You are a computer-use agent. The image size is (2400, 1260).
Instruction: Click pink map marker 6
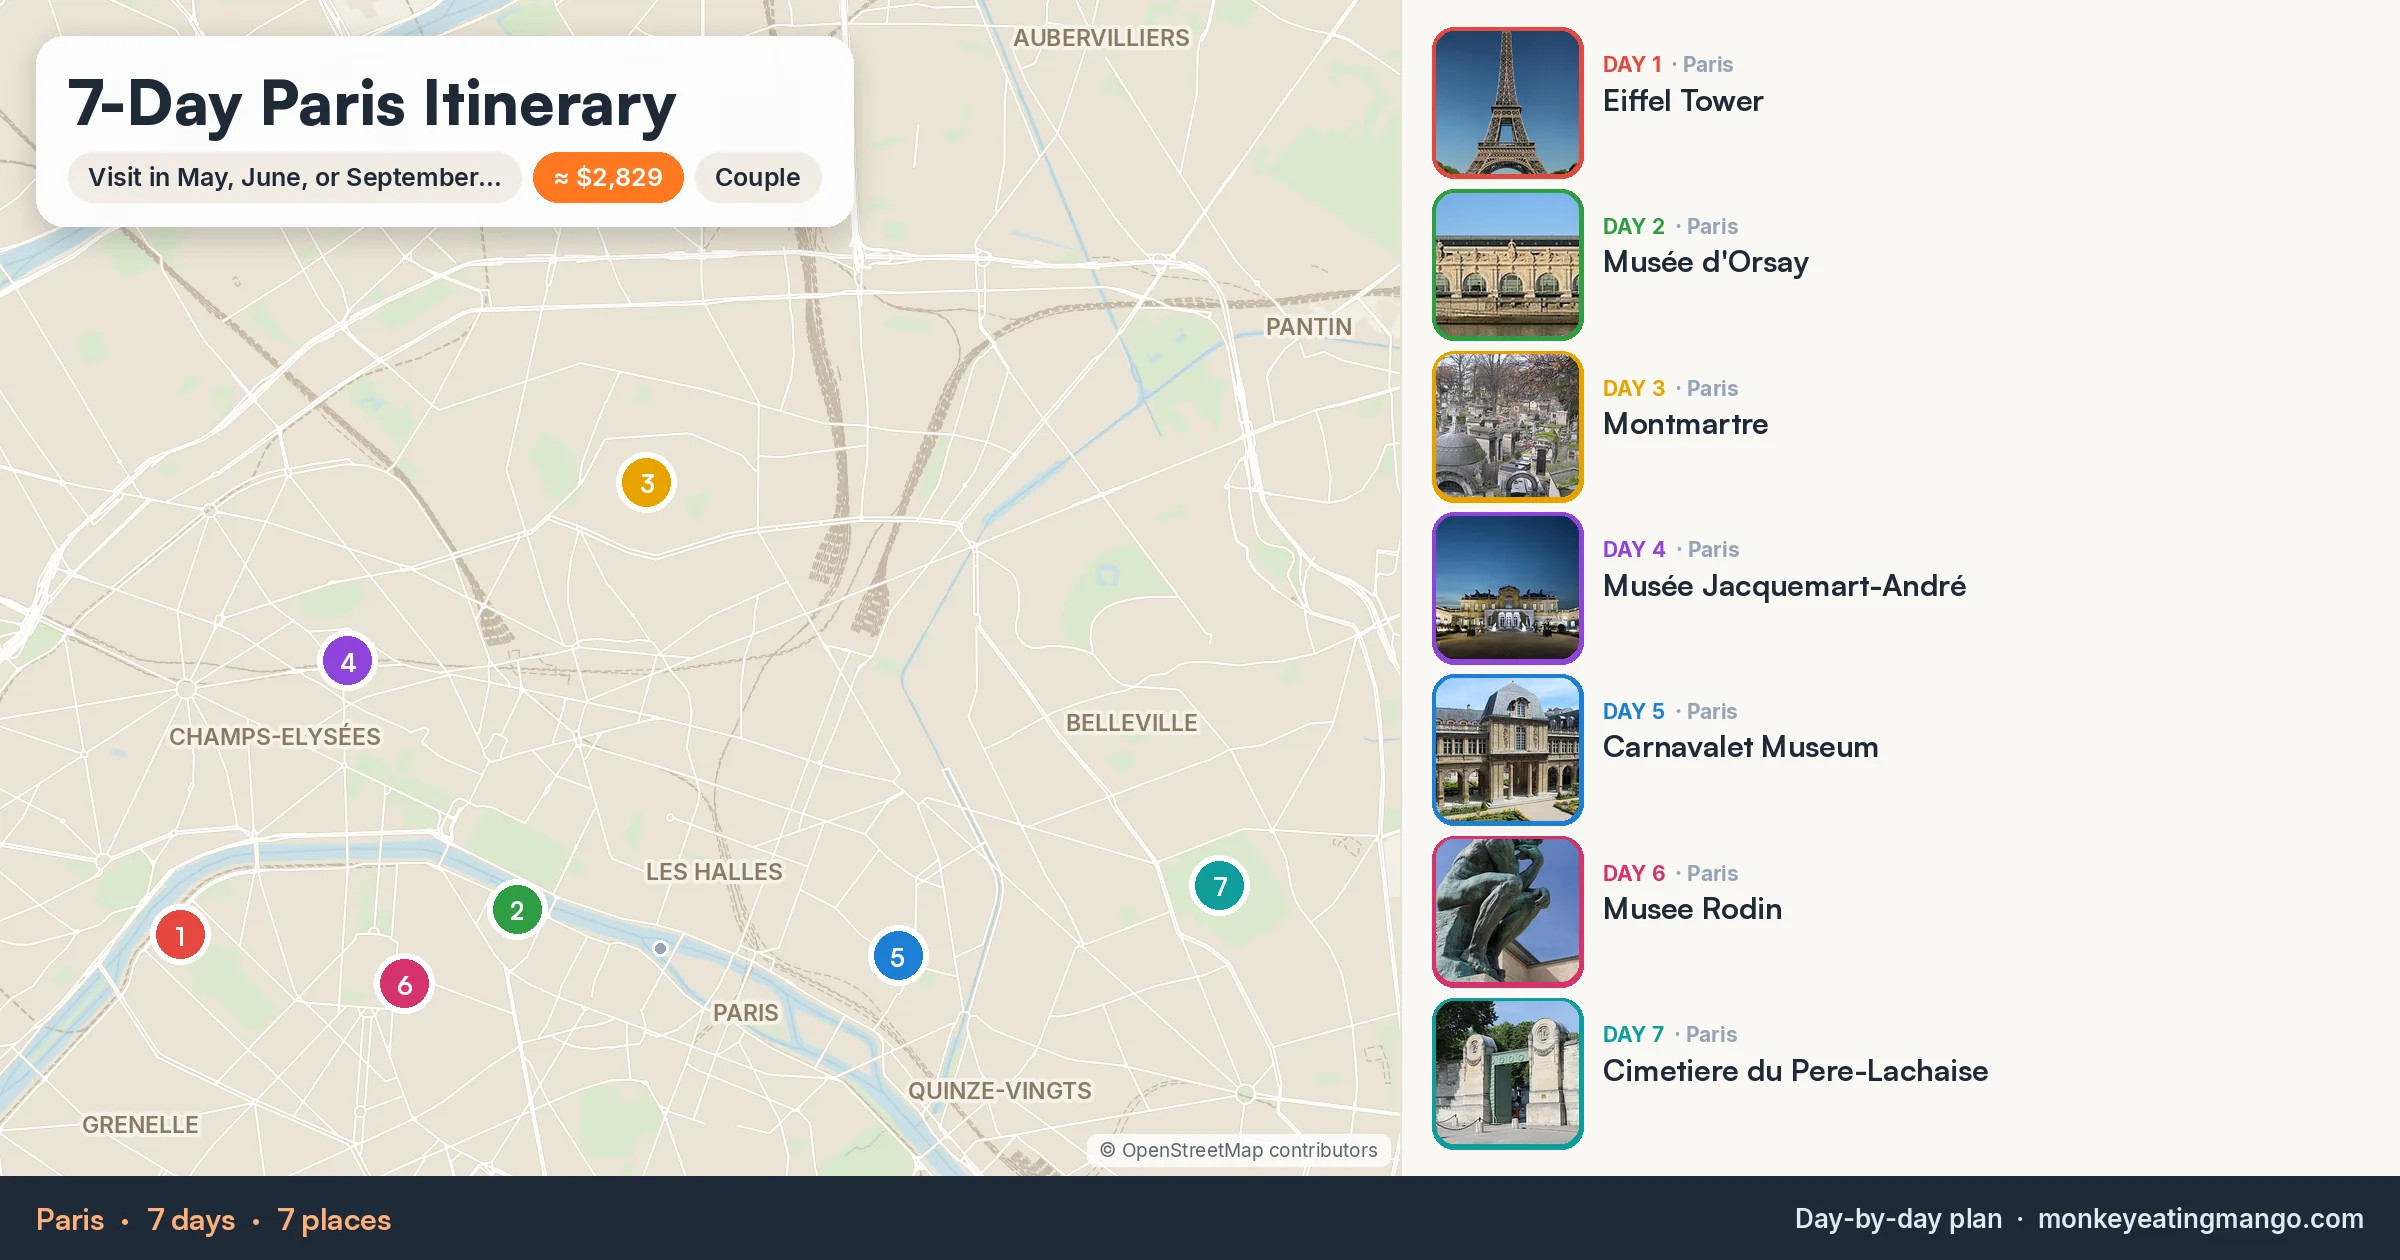(404, 984)
